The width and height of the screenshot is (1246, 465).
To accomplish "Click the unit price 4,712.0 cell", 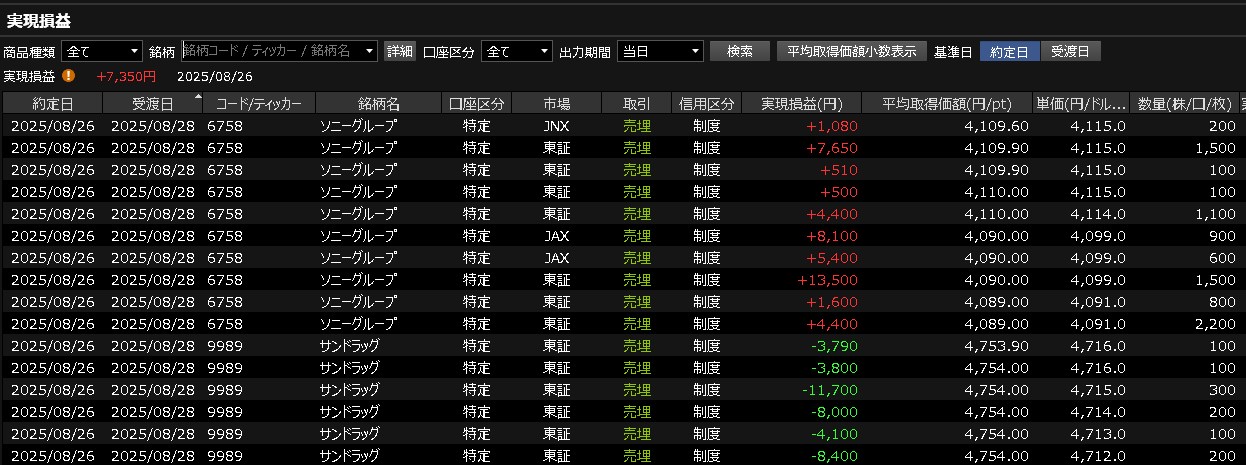I will (1098, 455).
